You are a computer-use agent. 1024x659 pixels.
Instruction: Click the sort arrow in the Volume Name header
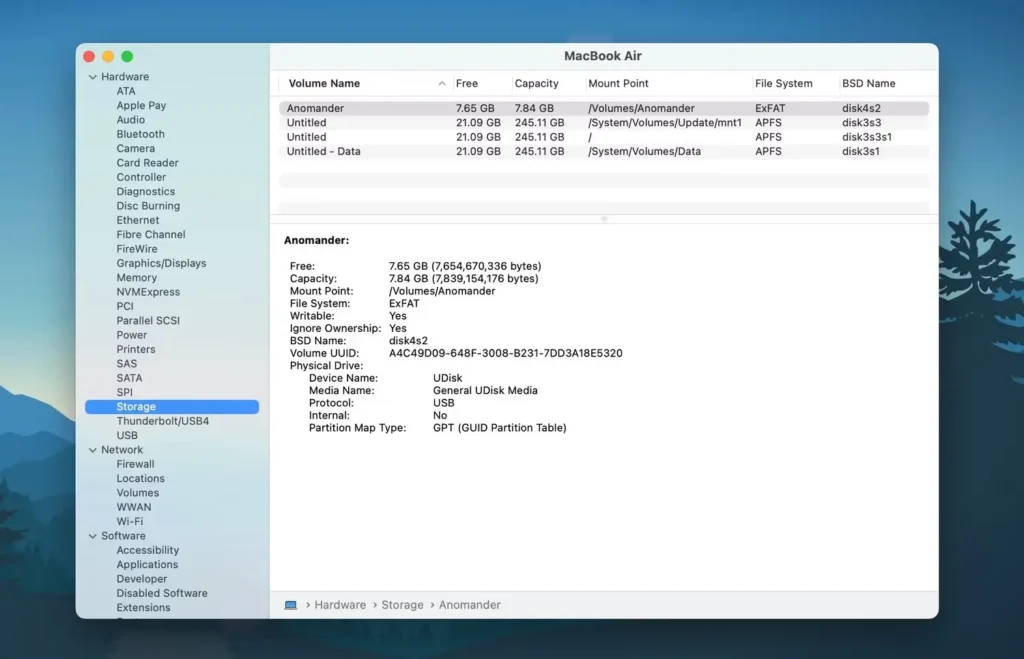[x=442, y=84]
